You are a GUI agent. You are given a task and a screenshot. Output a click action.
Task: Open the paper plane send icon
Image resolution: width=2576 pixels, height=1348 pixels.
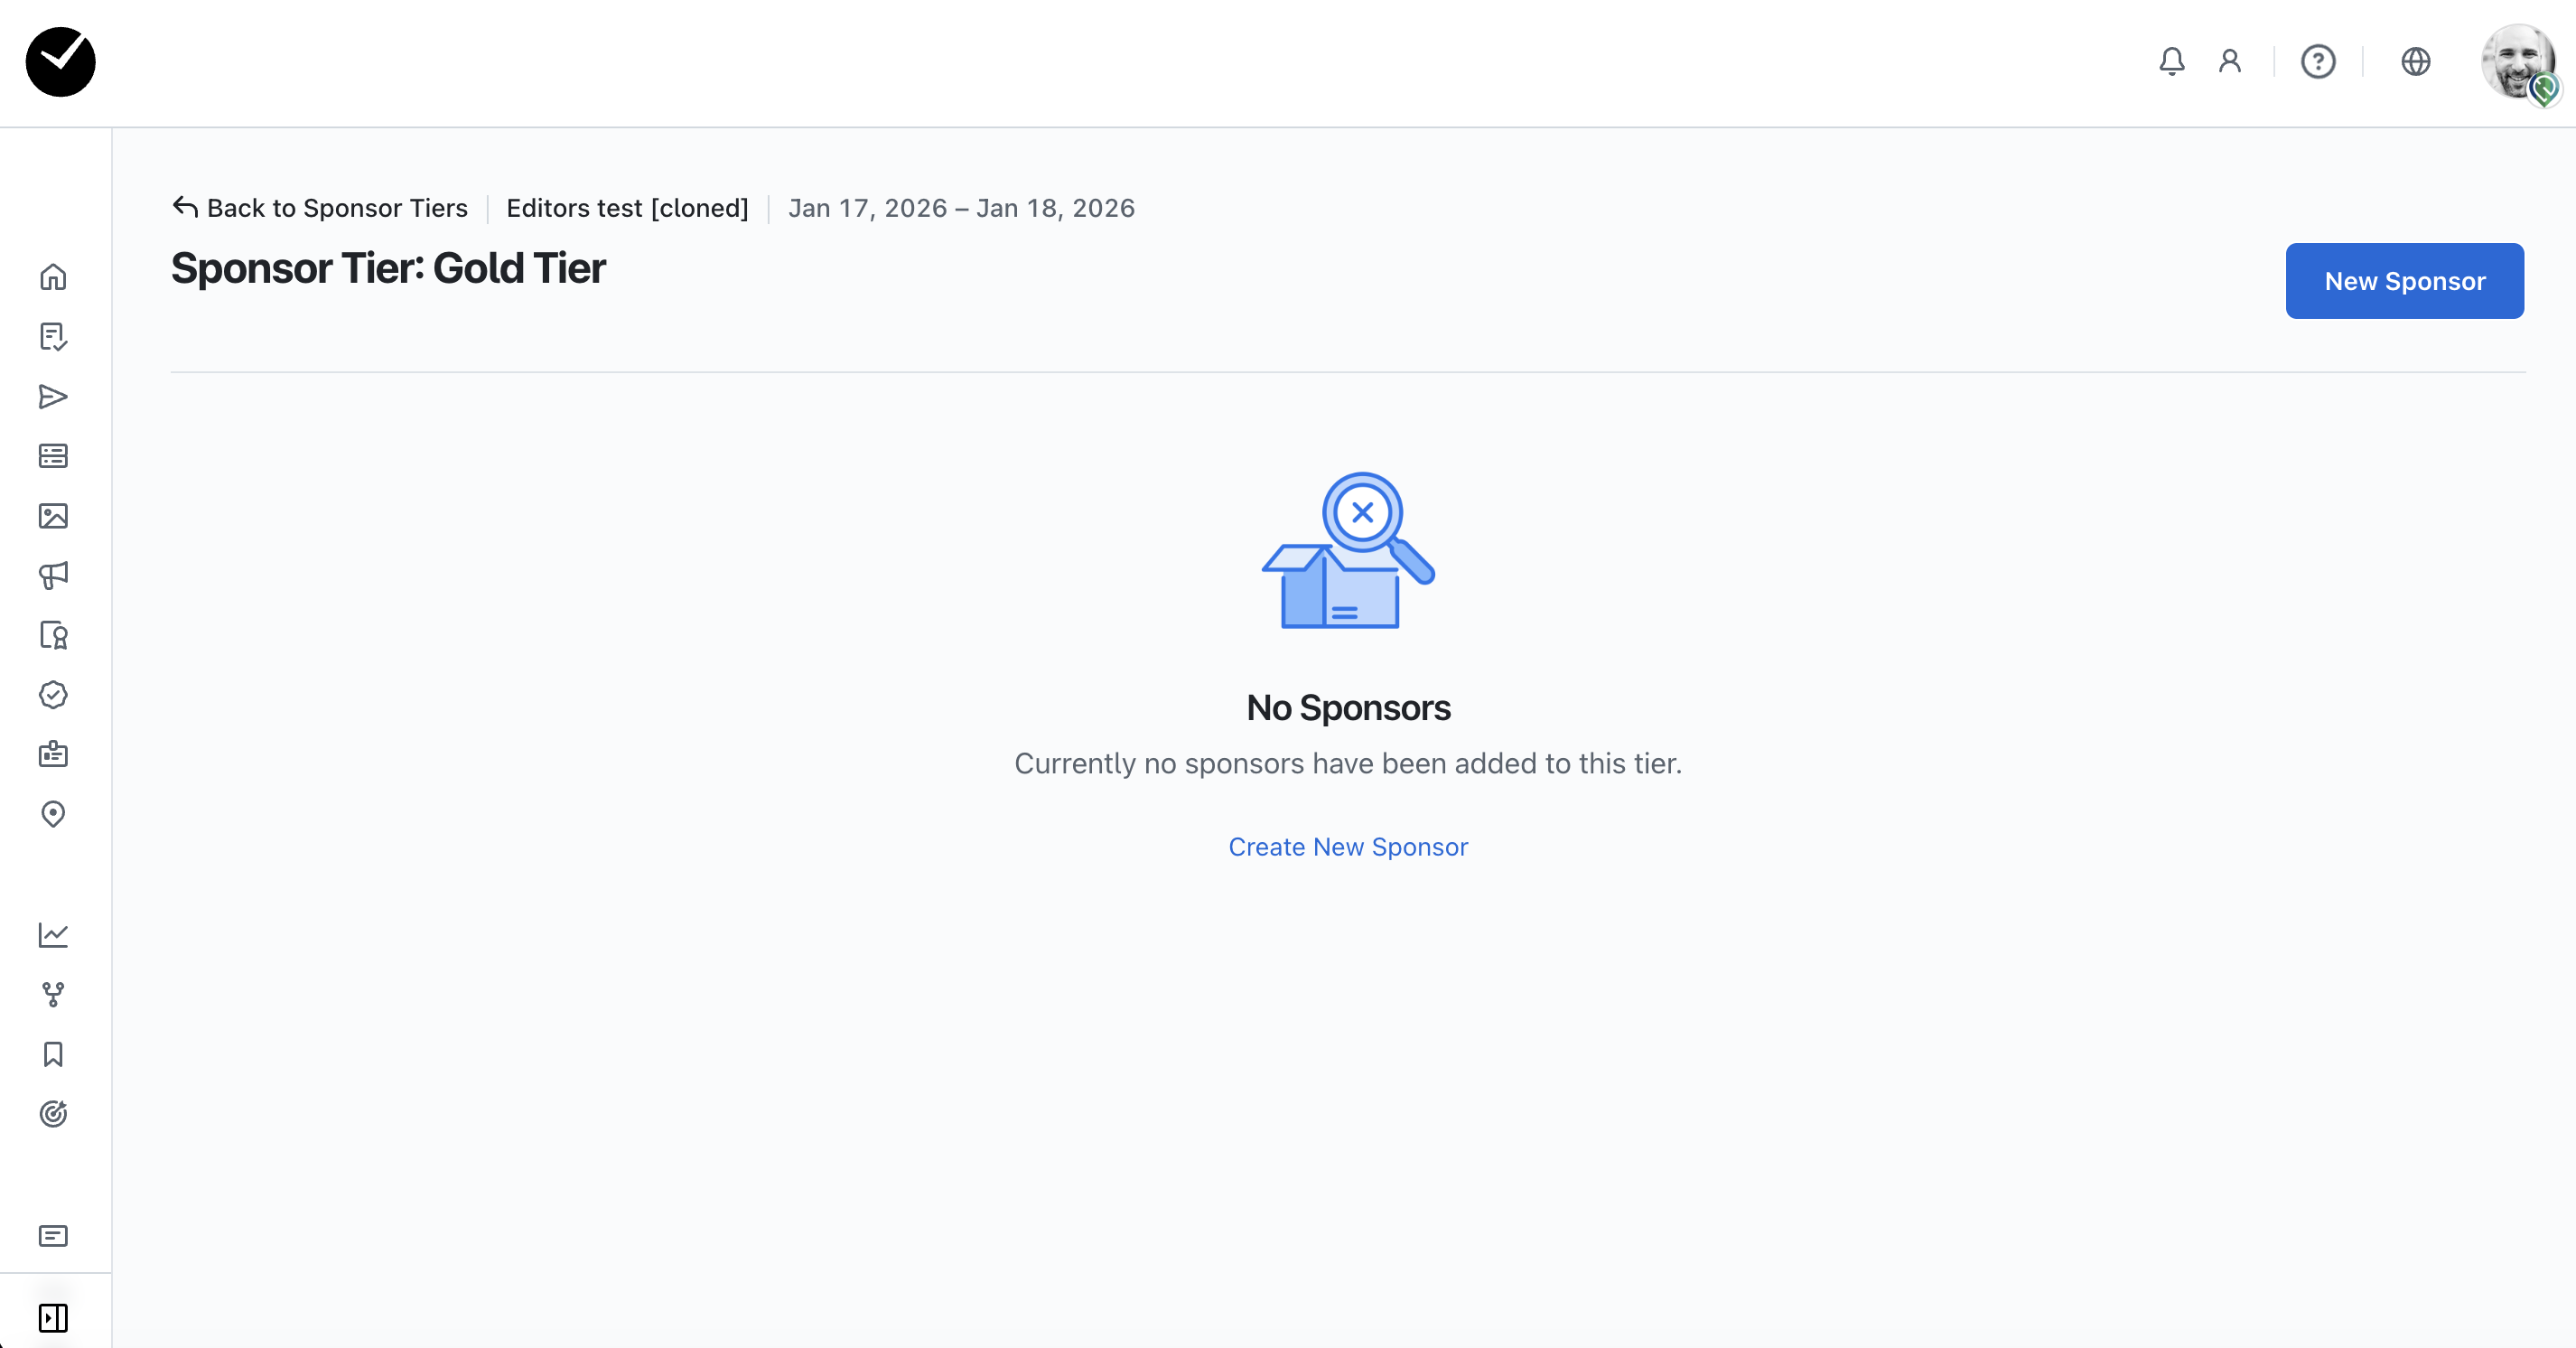(x=53, y=397)
